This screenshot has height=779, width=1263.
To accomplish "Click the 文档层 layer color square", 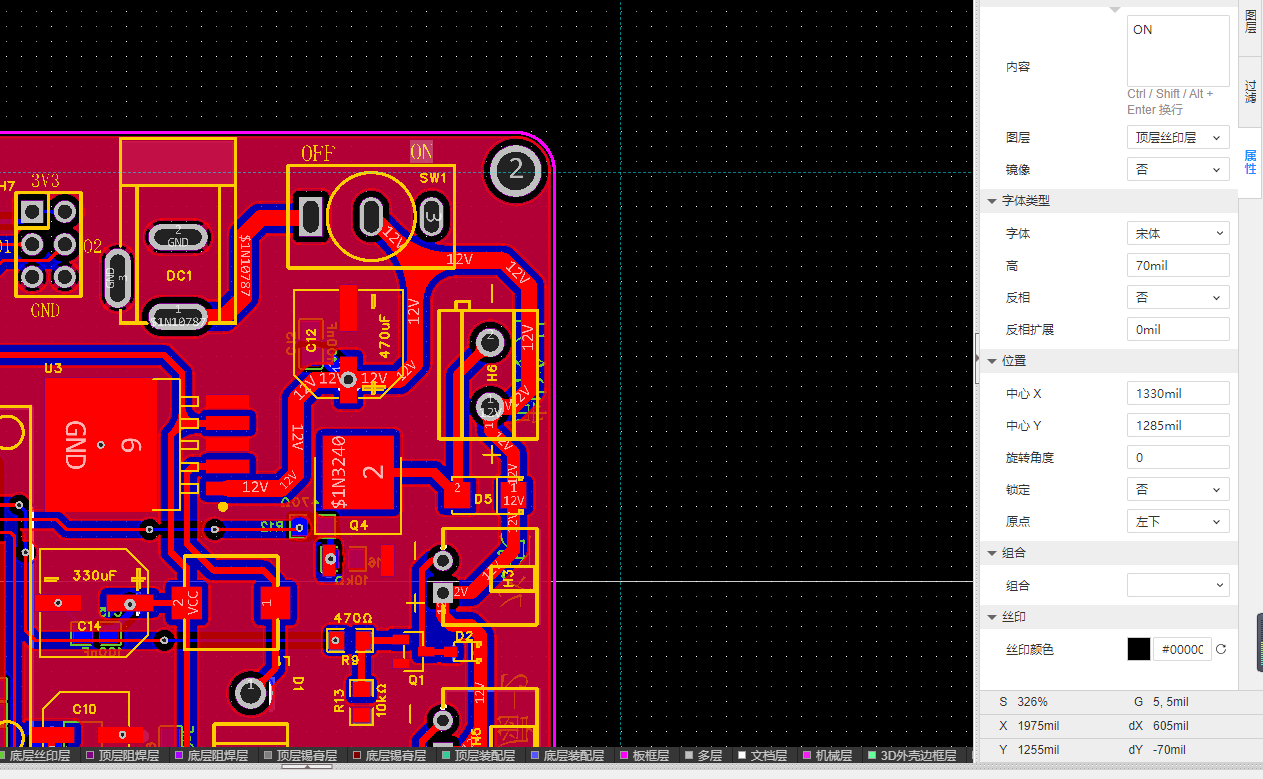I will pyautogui.click(x=742, y=755).
